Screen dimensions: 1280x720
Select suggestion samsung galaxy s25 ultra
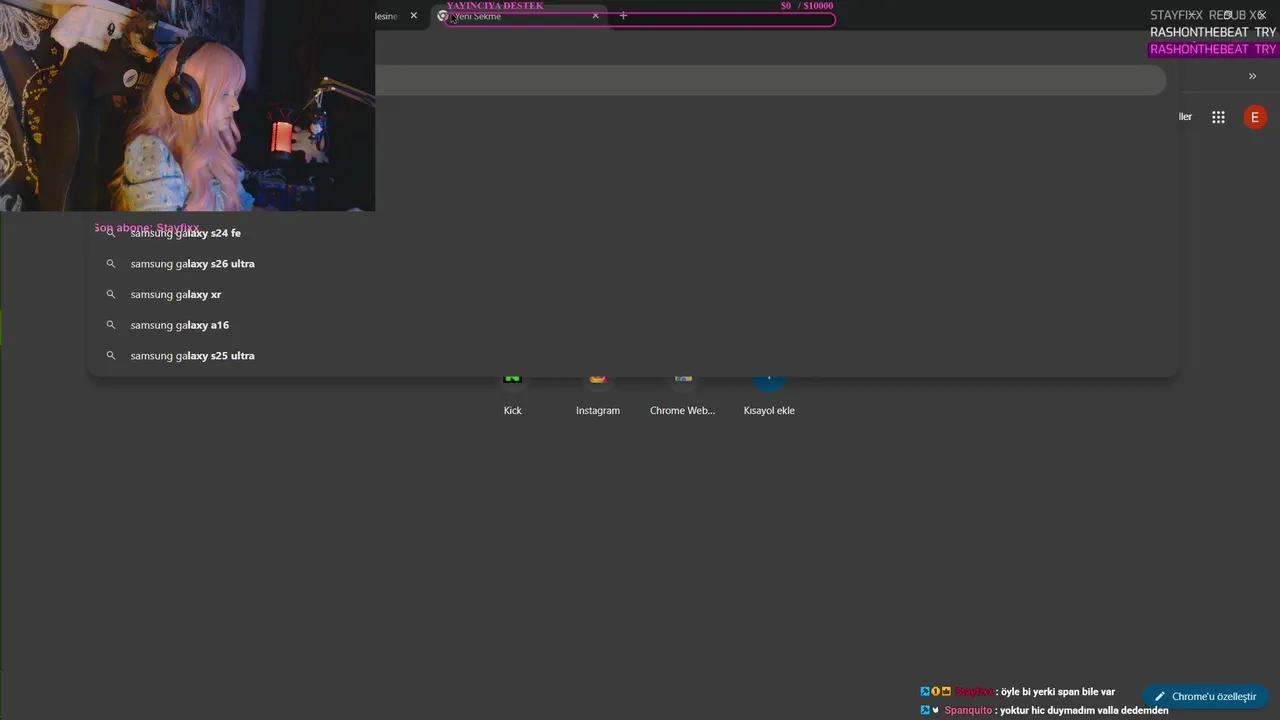[x=633, y=356]
